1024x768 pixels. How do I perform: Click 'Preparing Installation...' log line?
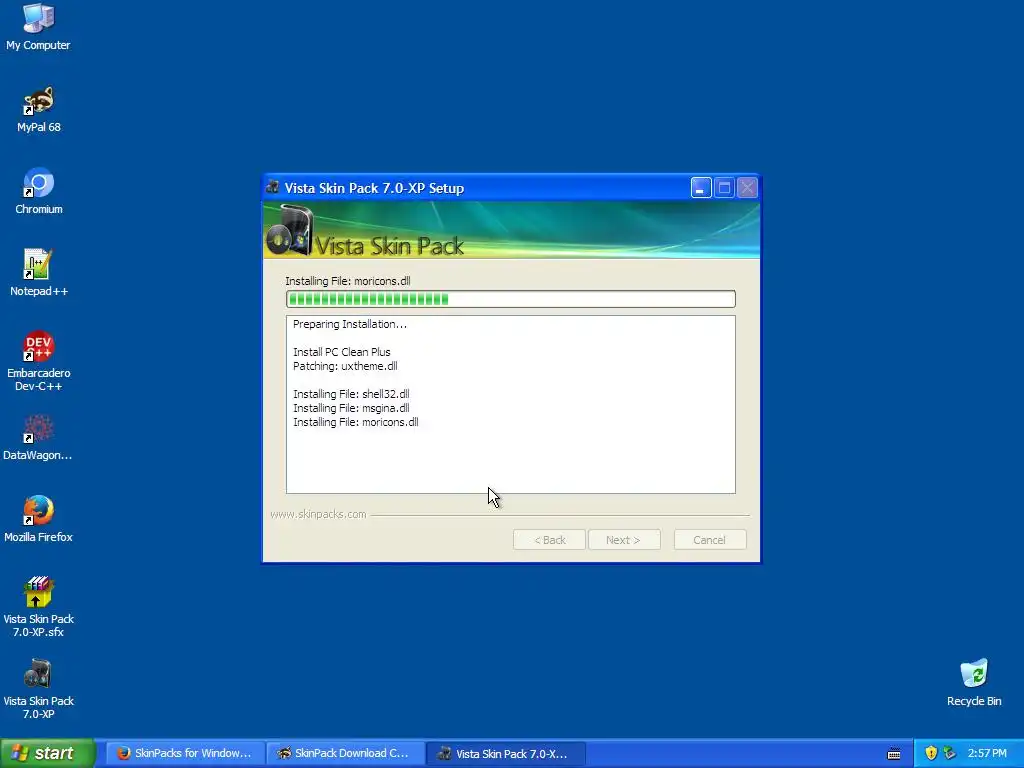point(349,325)
